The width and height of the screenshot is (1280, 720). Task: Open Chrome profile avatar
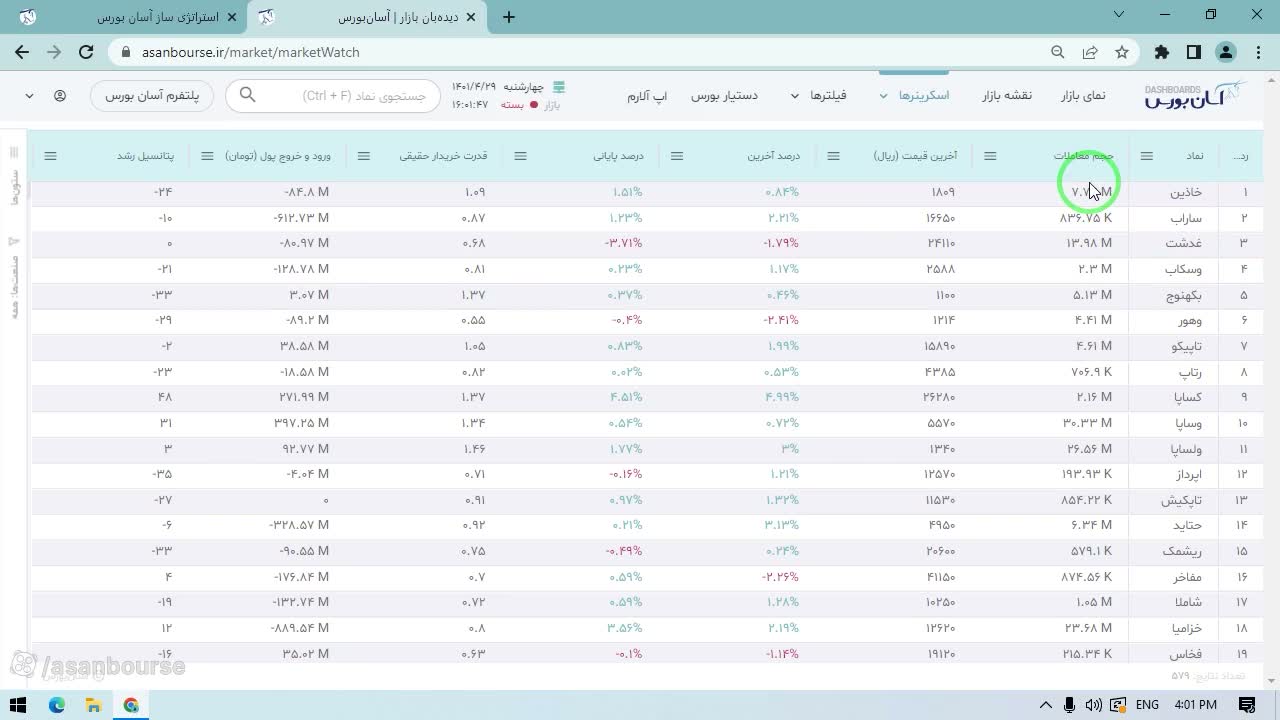(x=1226, y=52)
